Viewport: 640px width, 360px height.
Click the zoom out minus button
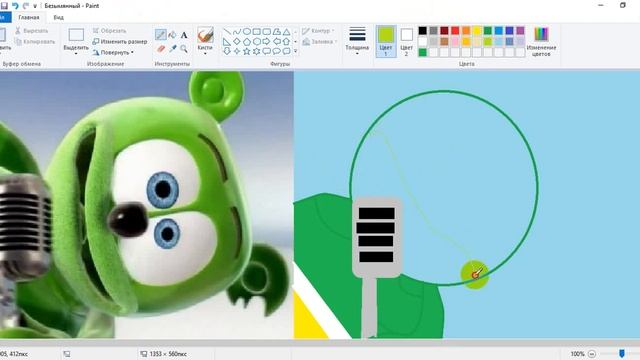pos(592,354)
